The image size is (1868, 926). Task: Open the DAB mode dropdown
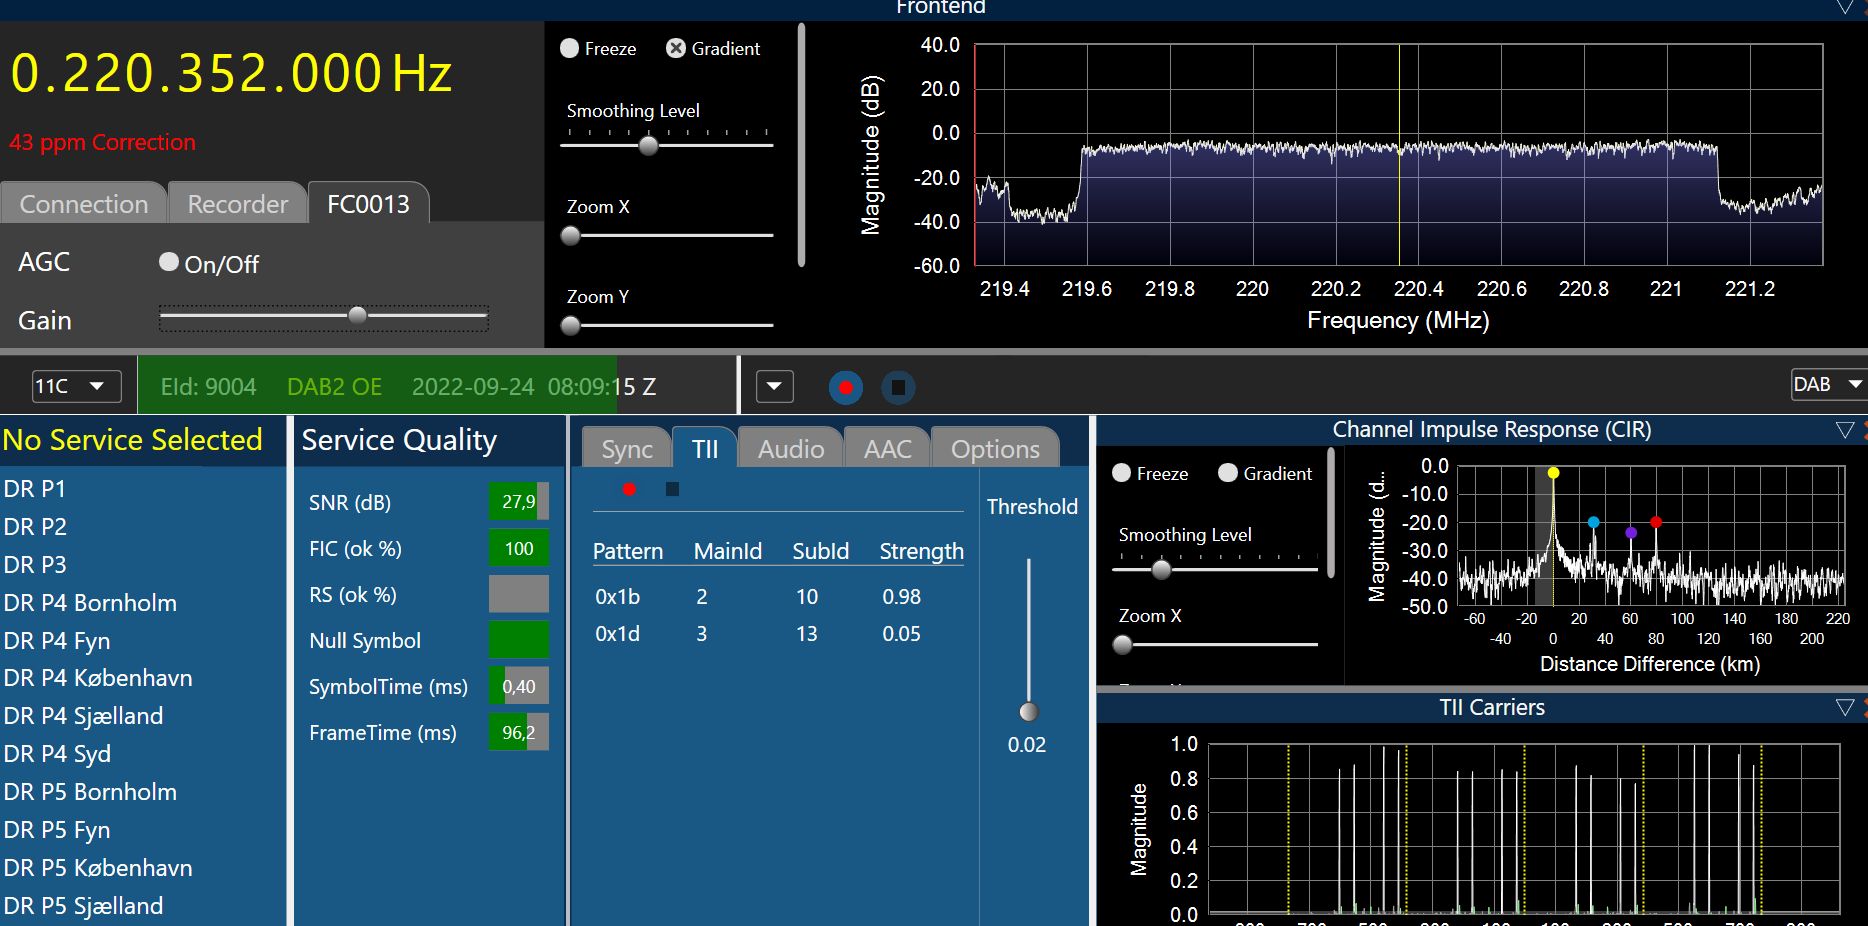(x=1828, y=384)
